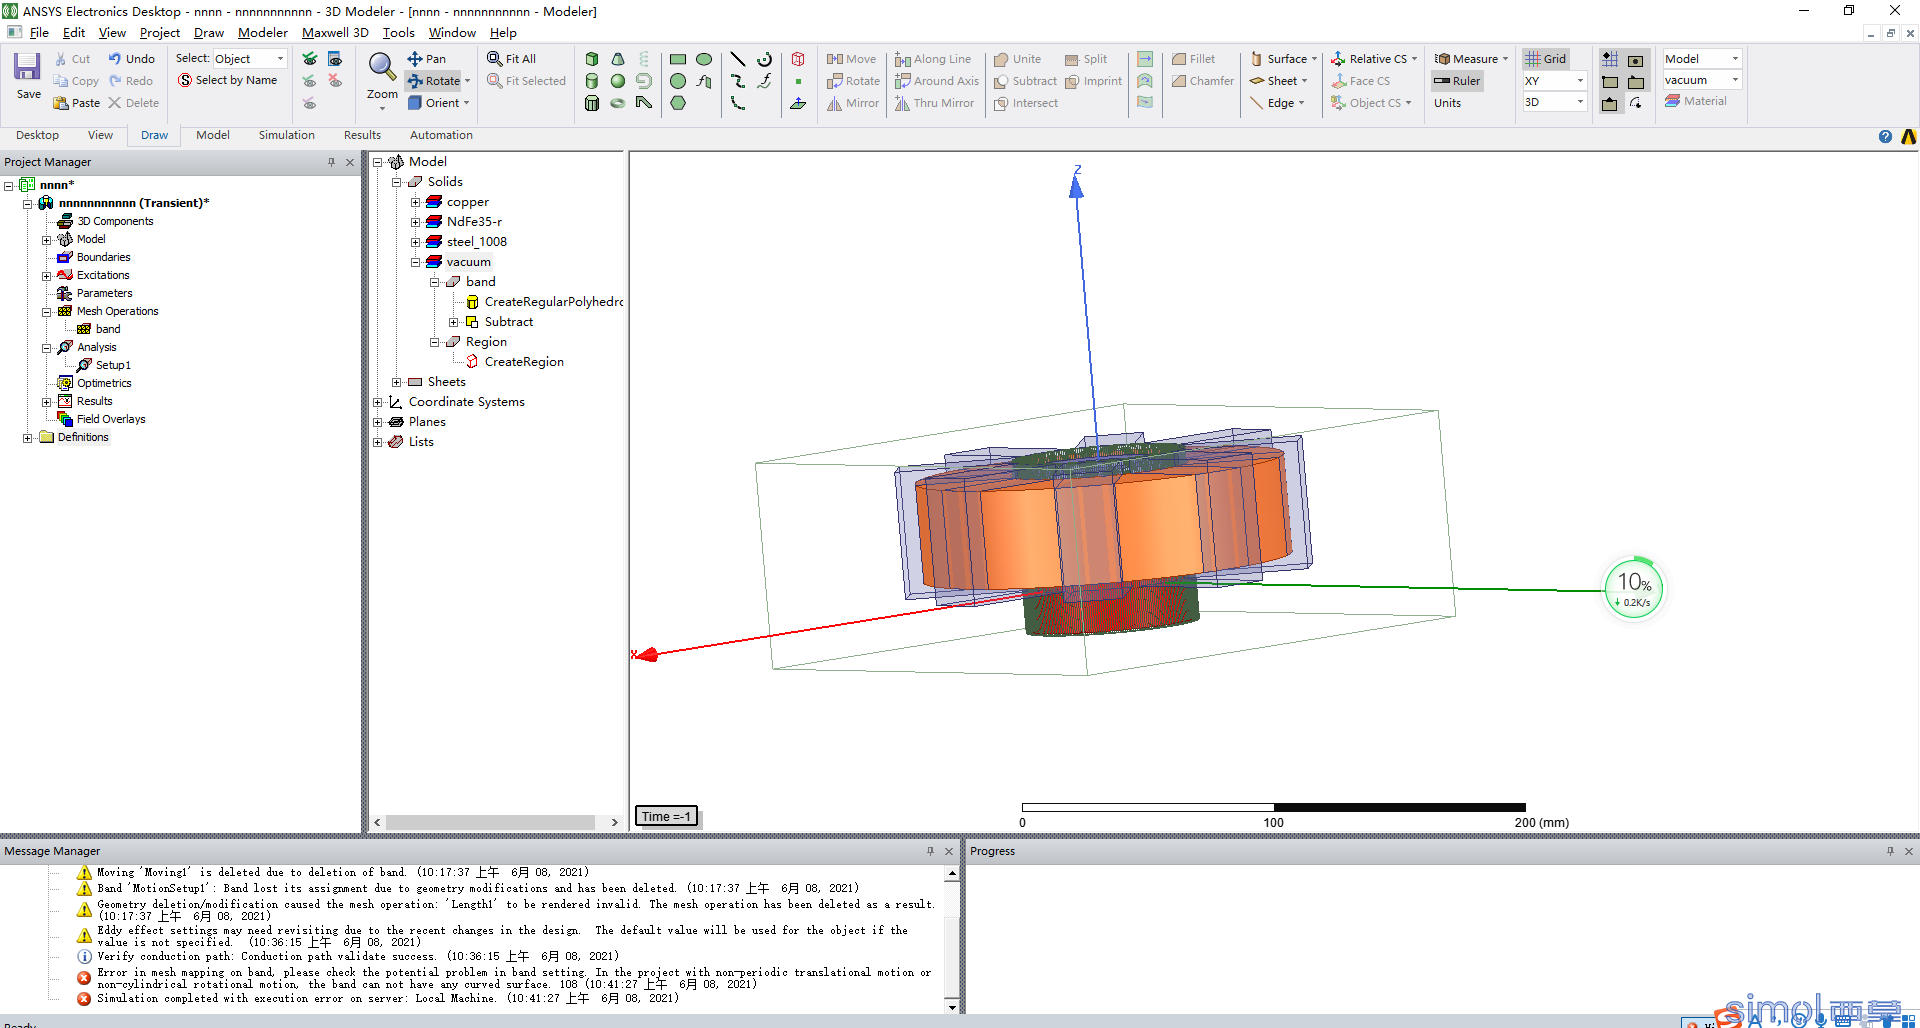Screen dimensions: 1920x1028
Task: Click the draw region icon
Action: tap(798, 59)
